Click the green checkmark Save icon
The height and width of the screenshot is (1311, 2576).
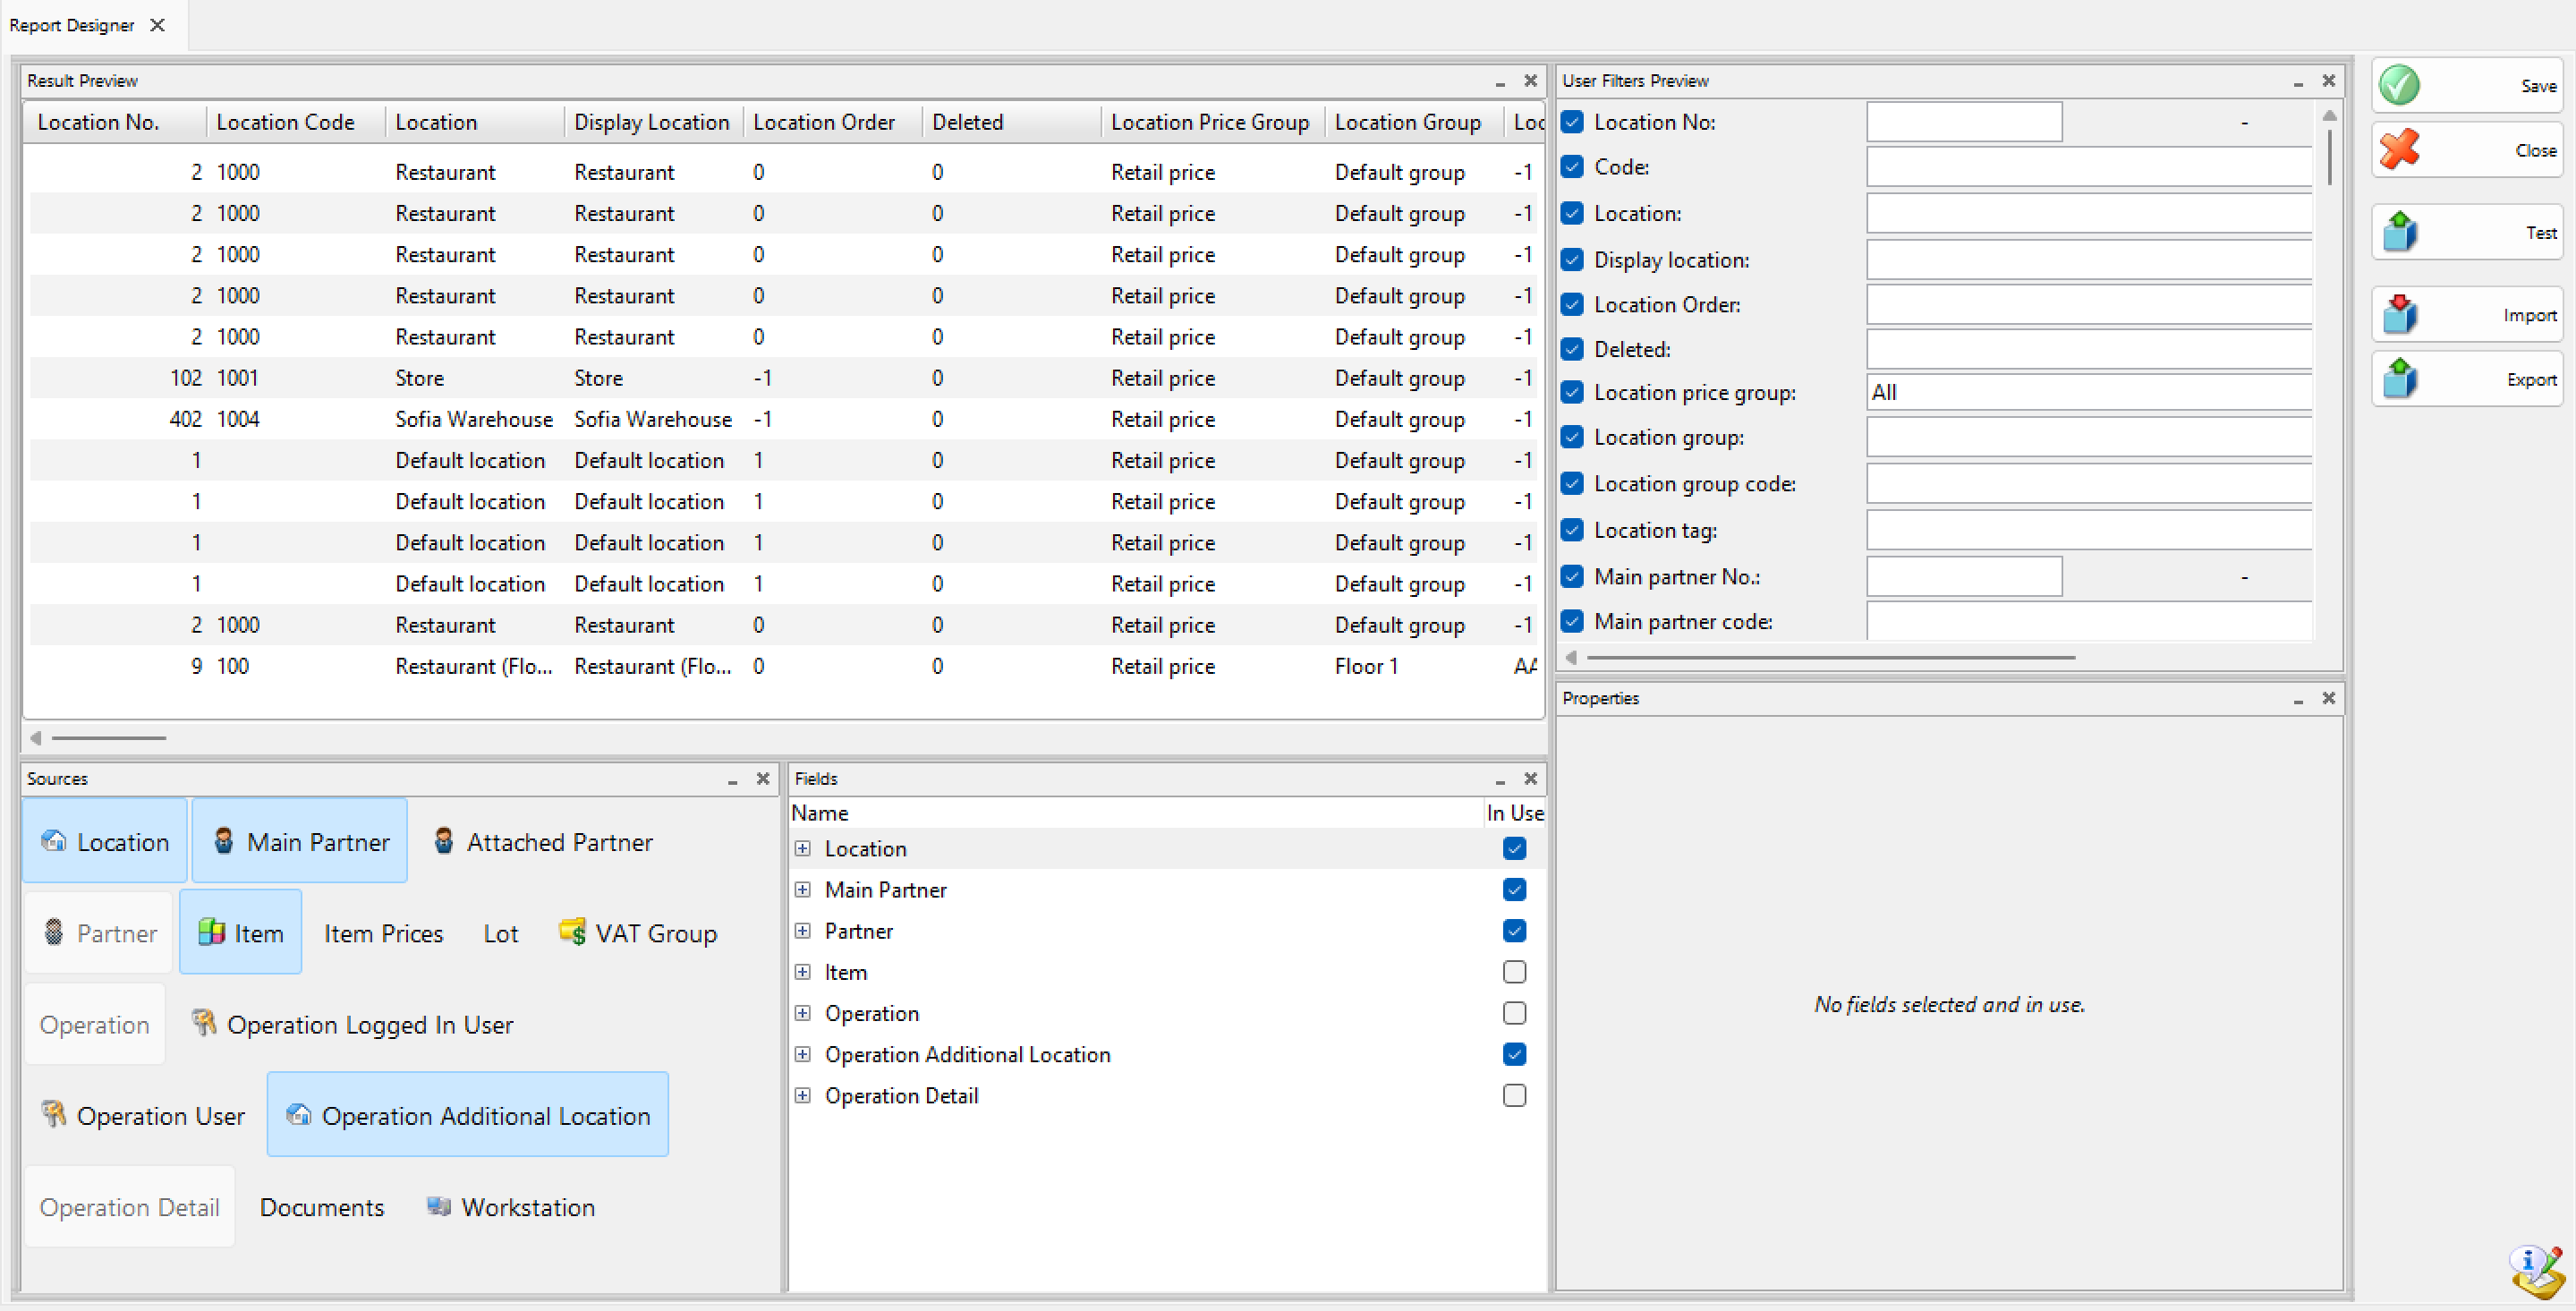2399,85
